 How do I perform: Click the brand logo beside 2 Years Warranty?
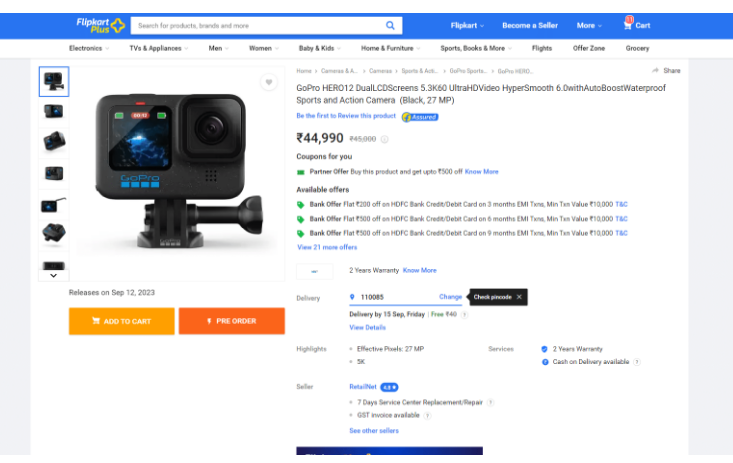click(315, 271)
